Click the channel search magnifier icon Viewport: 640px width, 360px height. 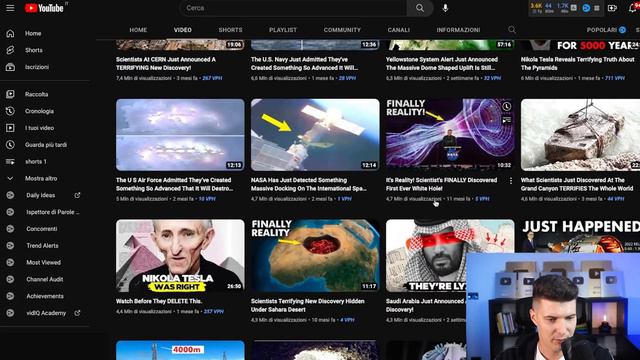point(512,30)
